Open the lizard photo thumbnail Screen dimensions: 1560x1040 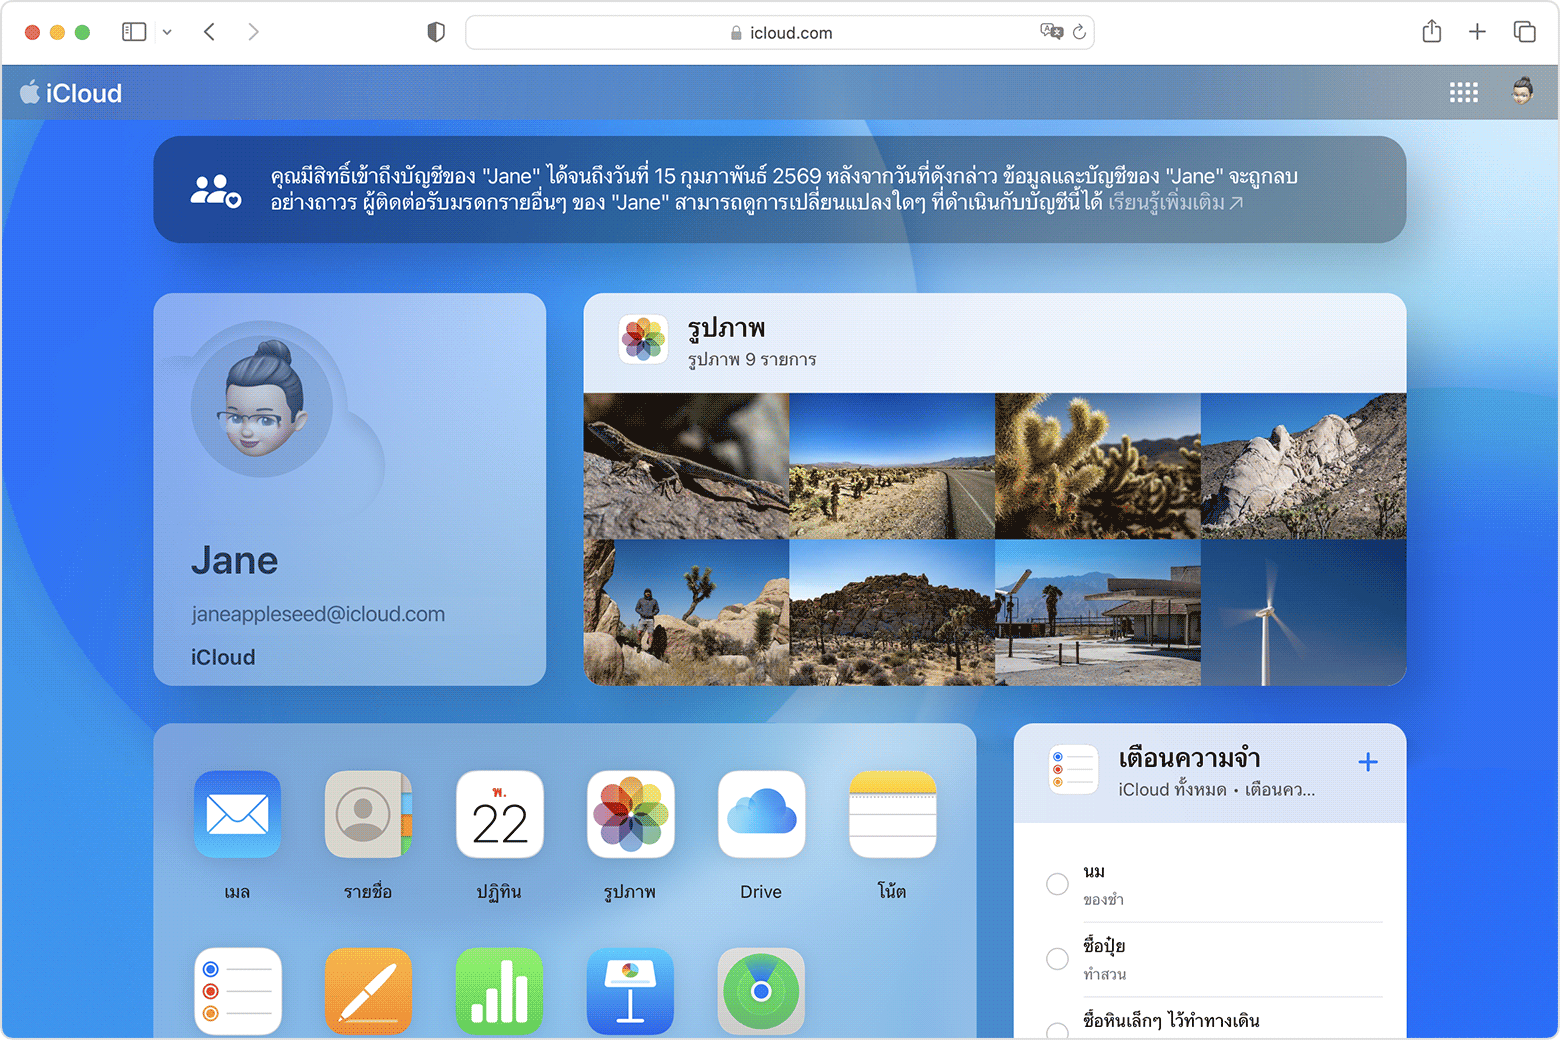pyautogui.click(x=686, y=466)
